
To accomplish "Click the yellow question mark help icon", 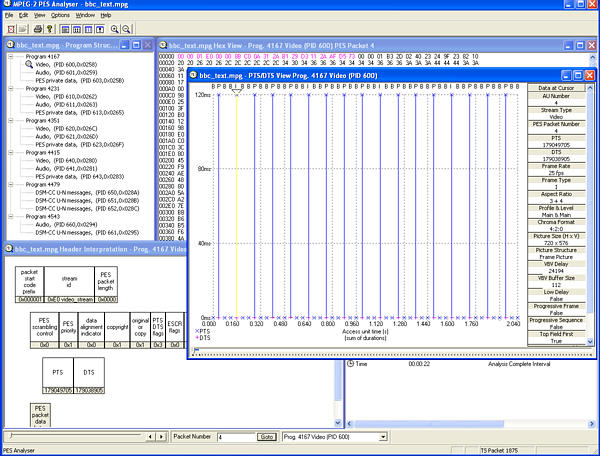I will [49, 29].
